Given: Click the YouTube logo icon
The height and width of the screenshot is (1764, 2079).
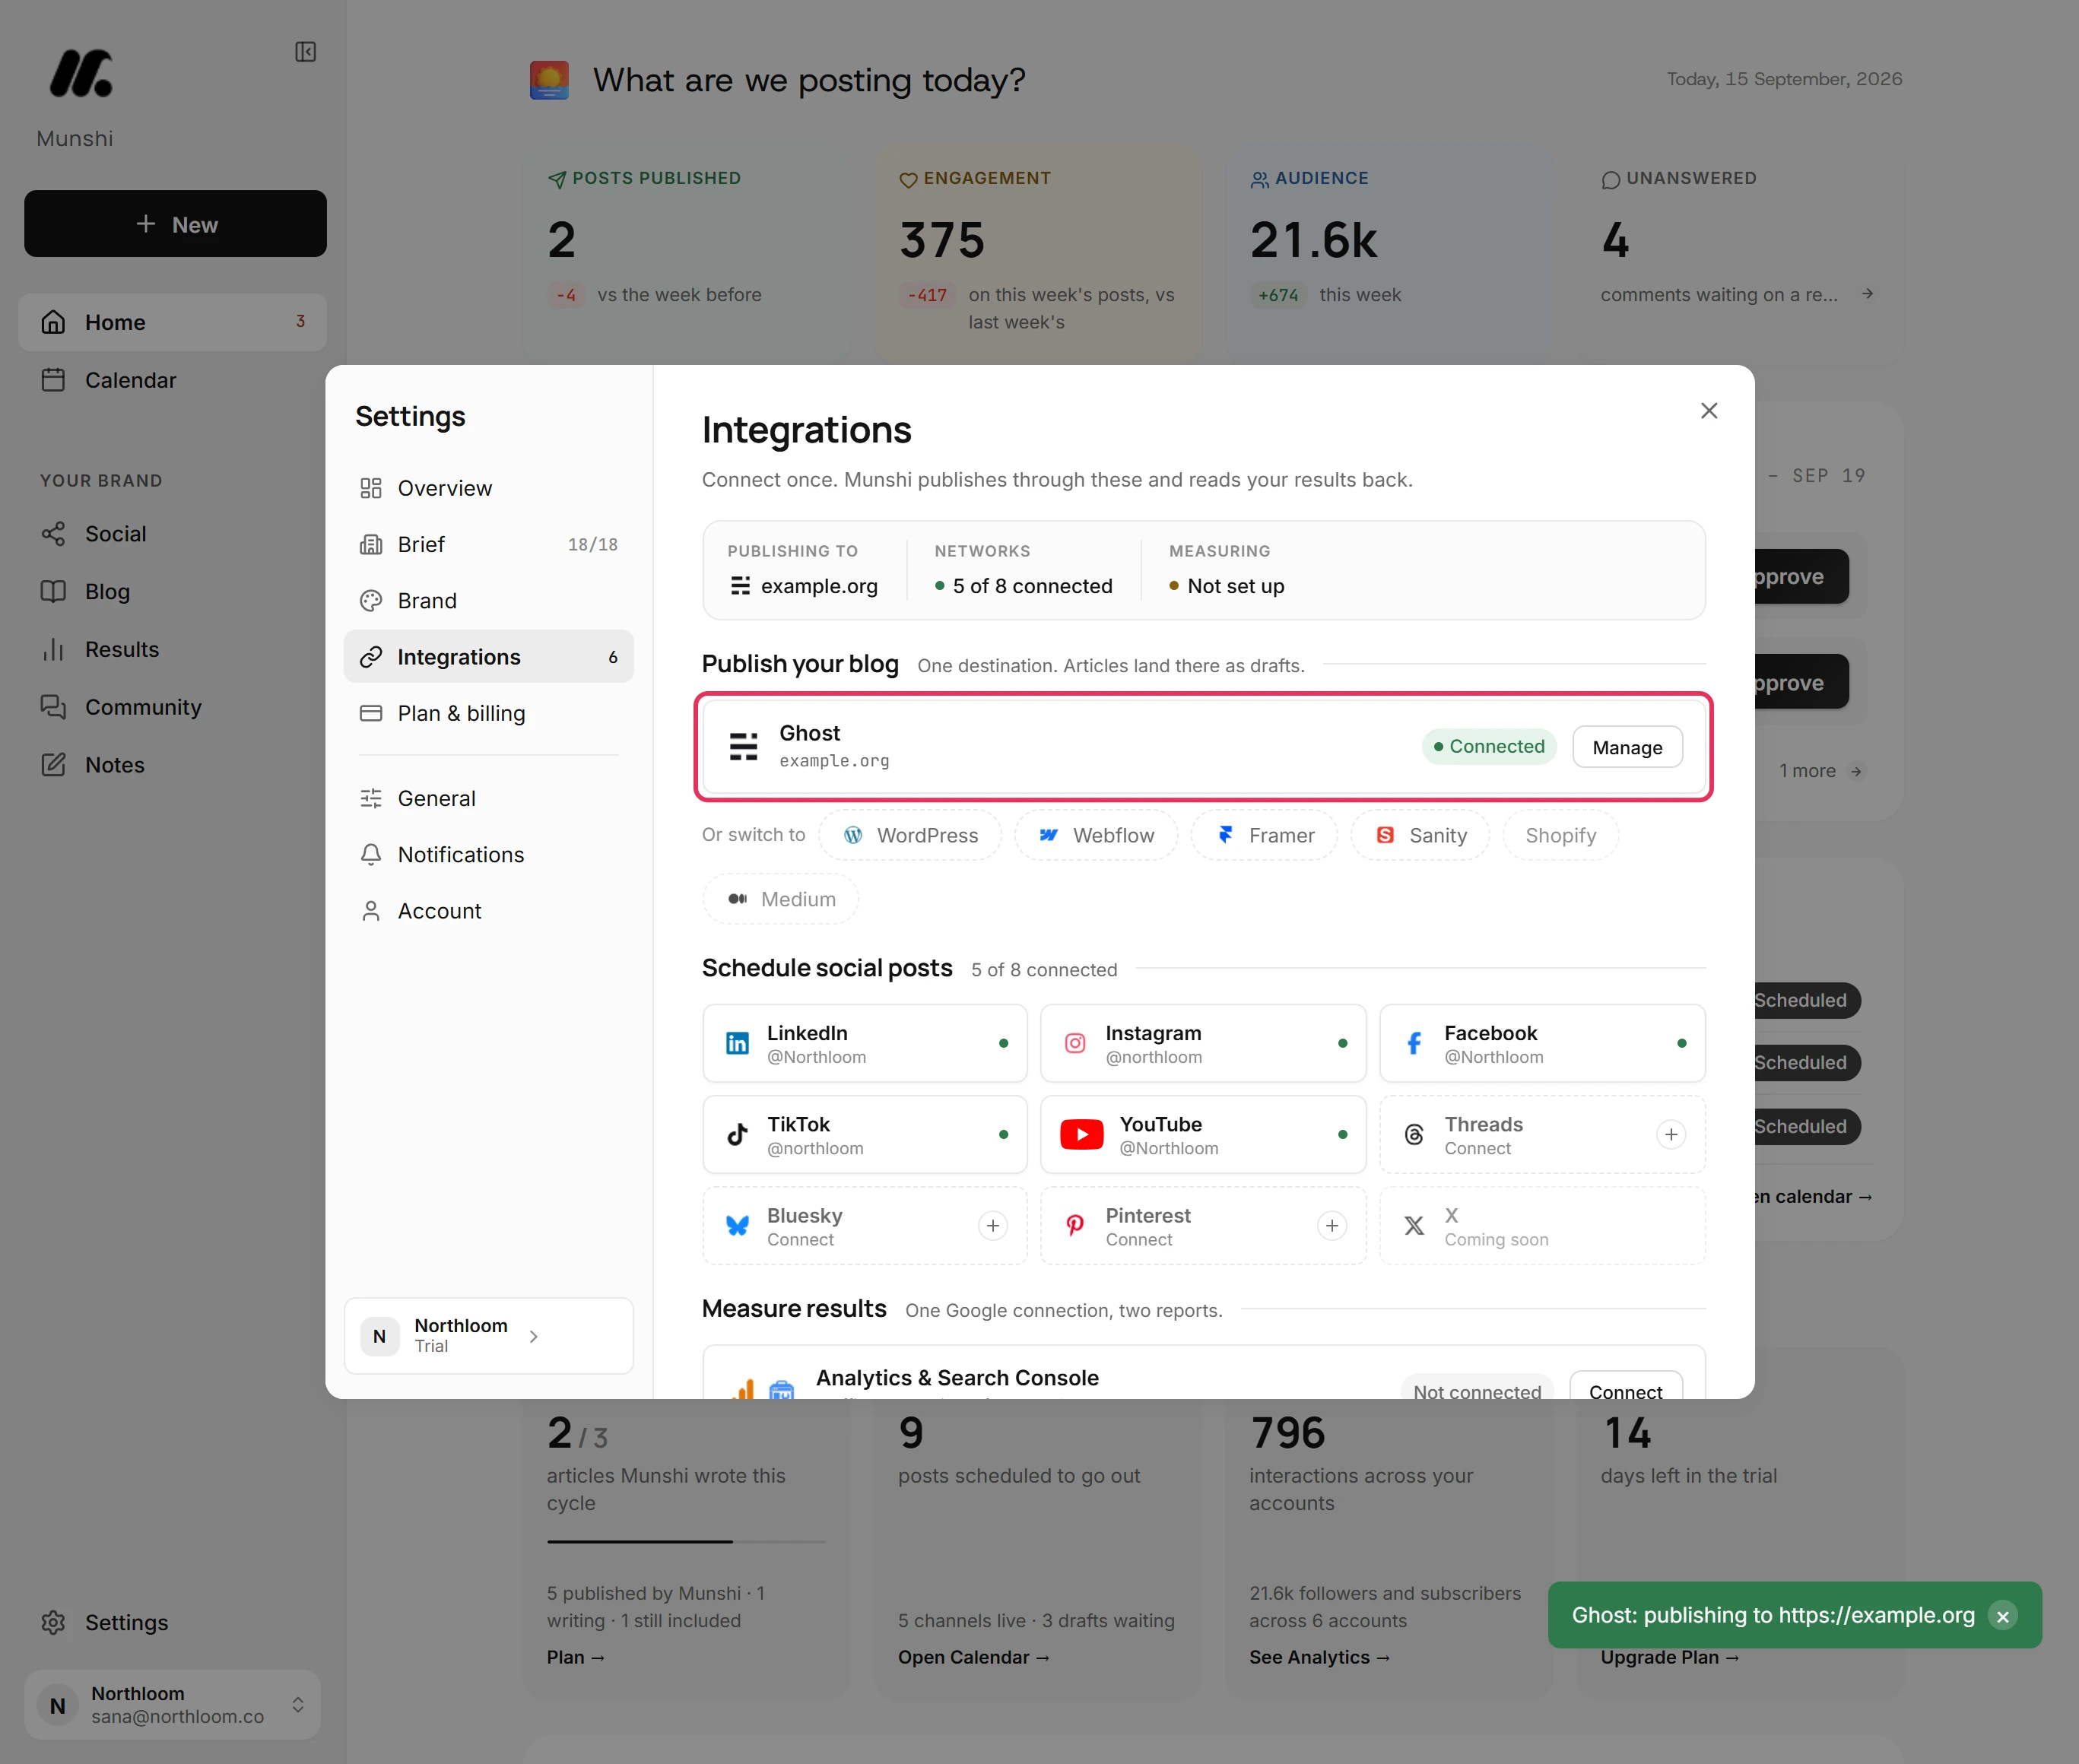Looking at the screenshot, I should click(1082, 1135).
